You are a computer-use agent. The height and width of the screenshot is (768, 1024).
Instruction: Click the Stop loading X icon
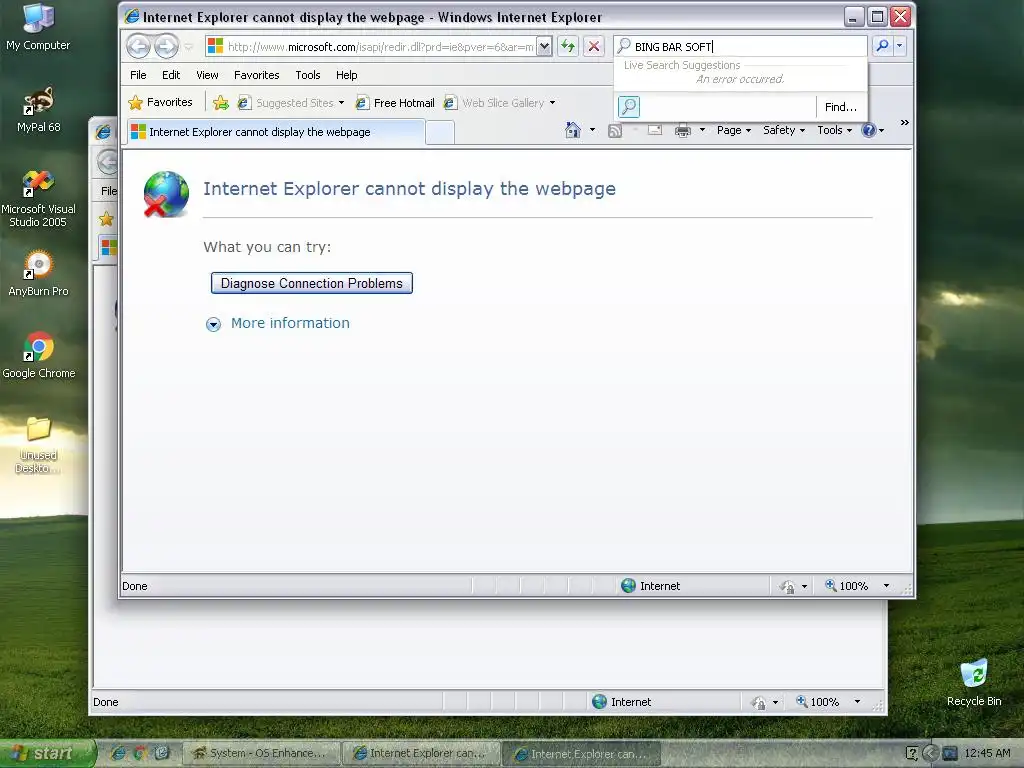point(594,46)
